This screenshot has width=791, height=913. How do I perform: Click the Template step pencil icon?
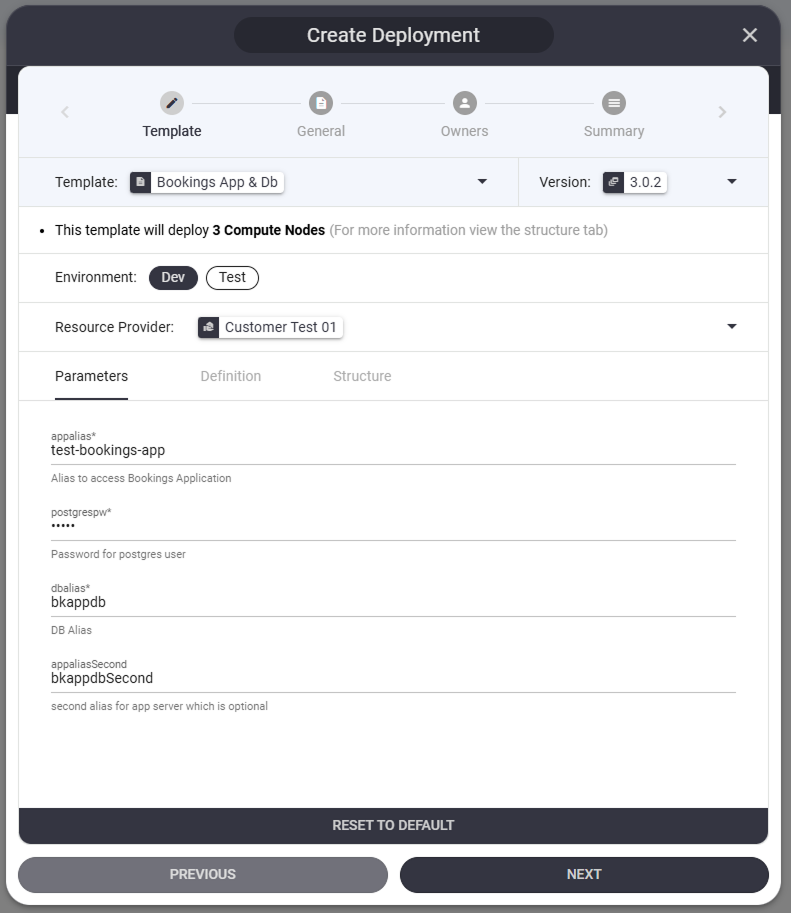coord(172,103)
